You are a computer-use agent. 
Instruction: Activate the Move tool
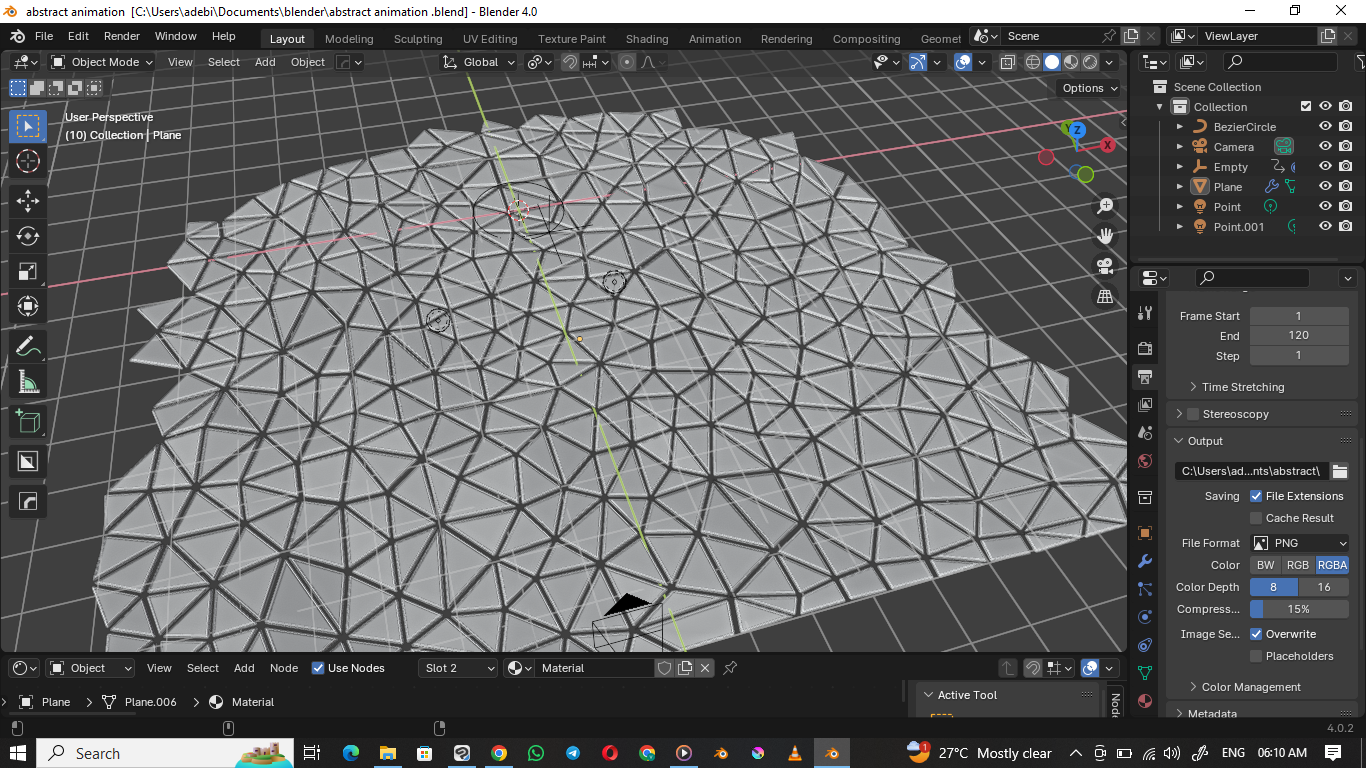click(28, 200)
